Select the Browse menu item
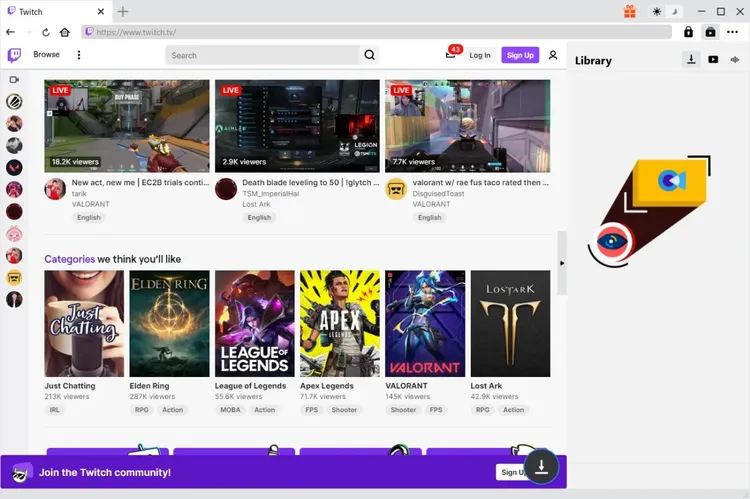Image resolution: width=750 pixels, height=499 pixels. click(46, 55)
